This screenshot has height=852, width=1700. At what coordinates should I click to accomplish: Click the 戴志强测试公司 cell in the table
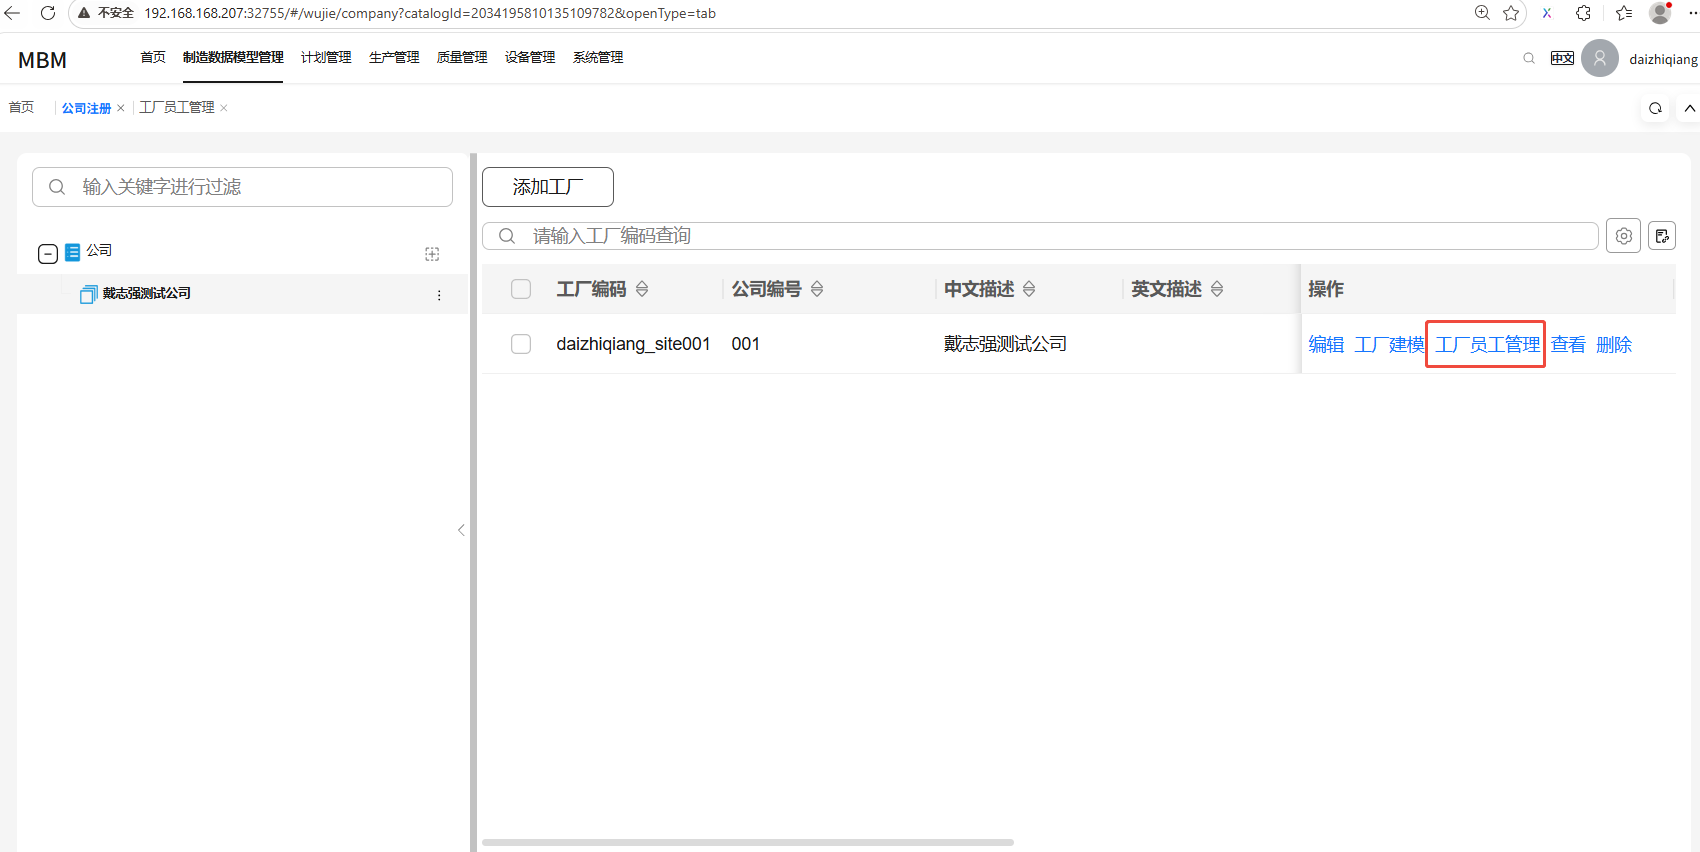coord(1005,344)
